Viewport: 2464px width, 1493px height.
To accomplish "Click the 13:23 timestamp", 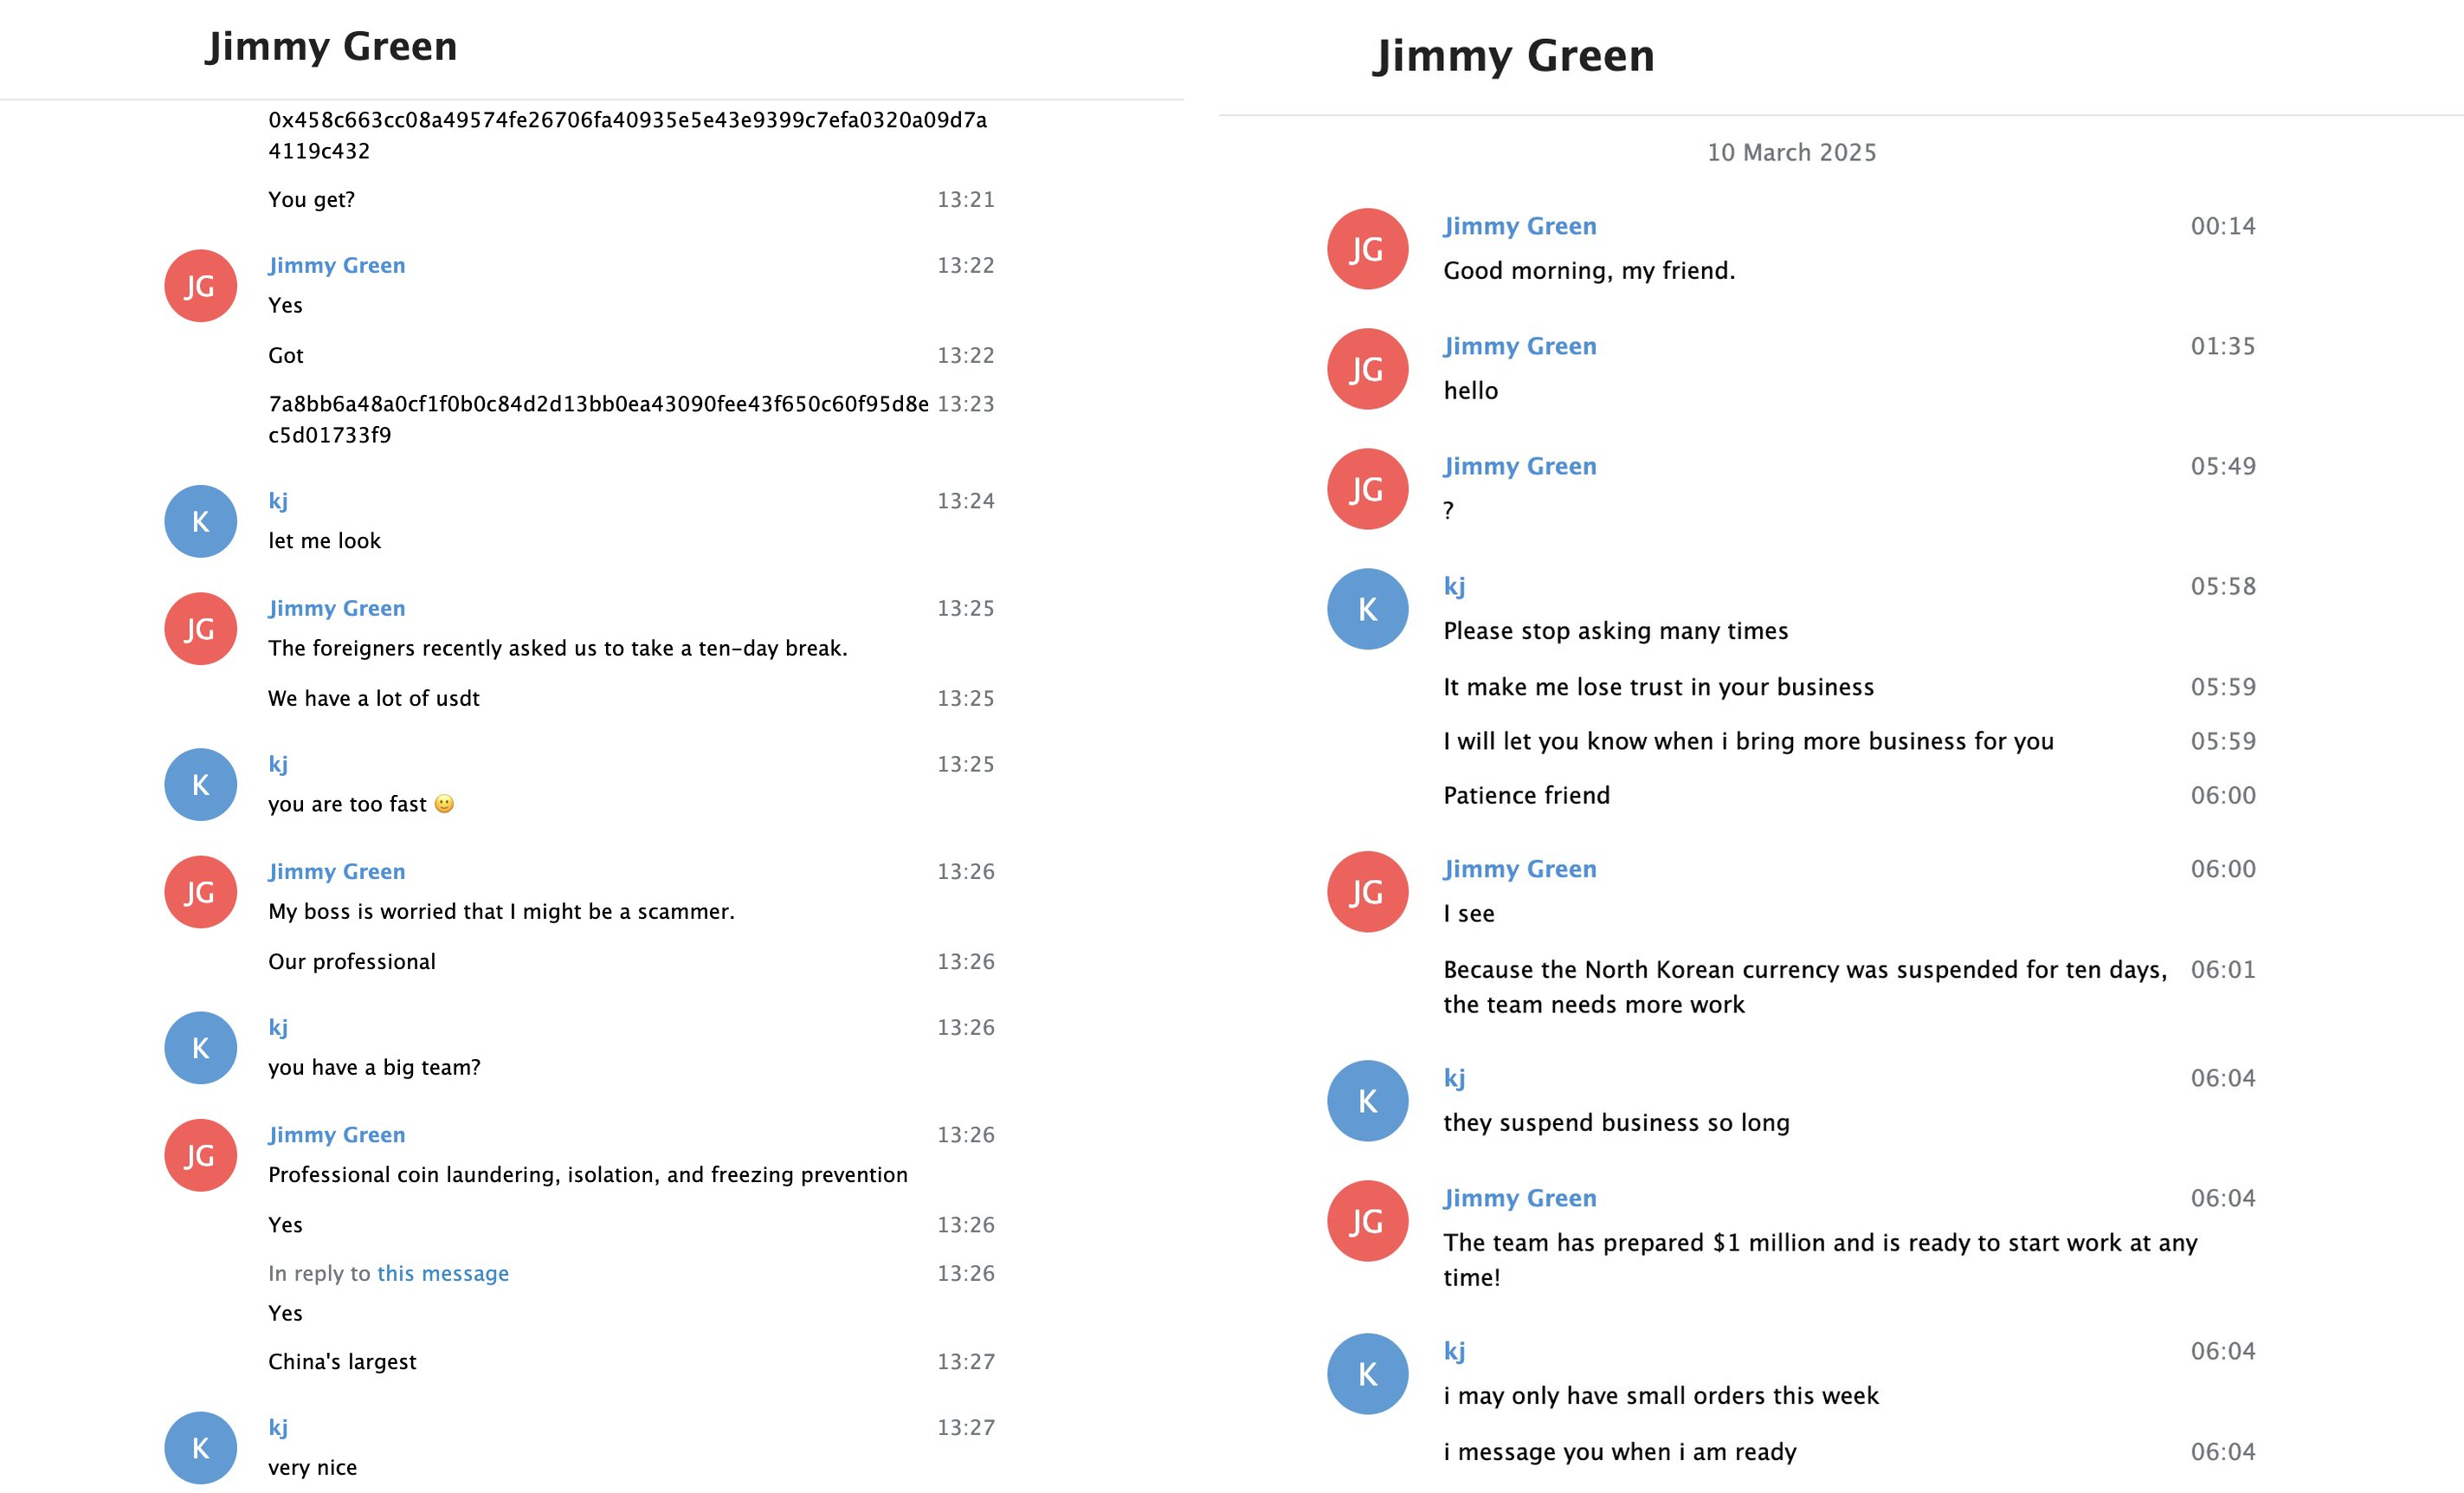I will coord(966,404).
